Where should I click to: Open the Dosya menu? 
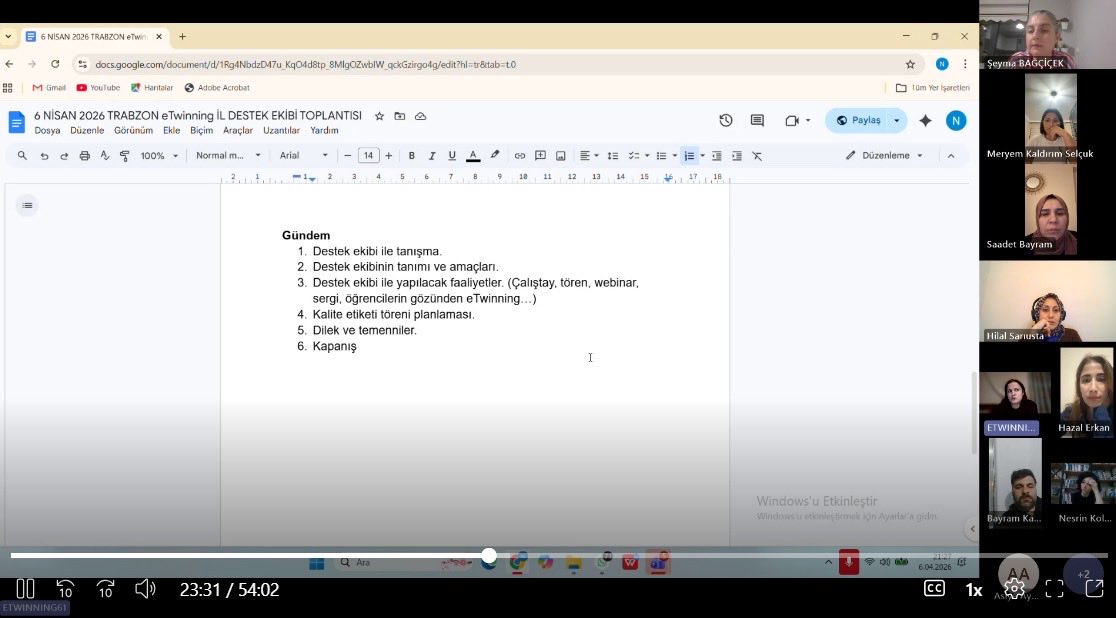pos(47,130)
